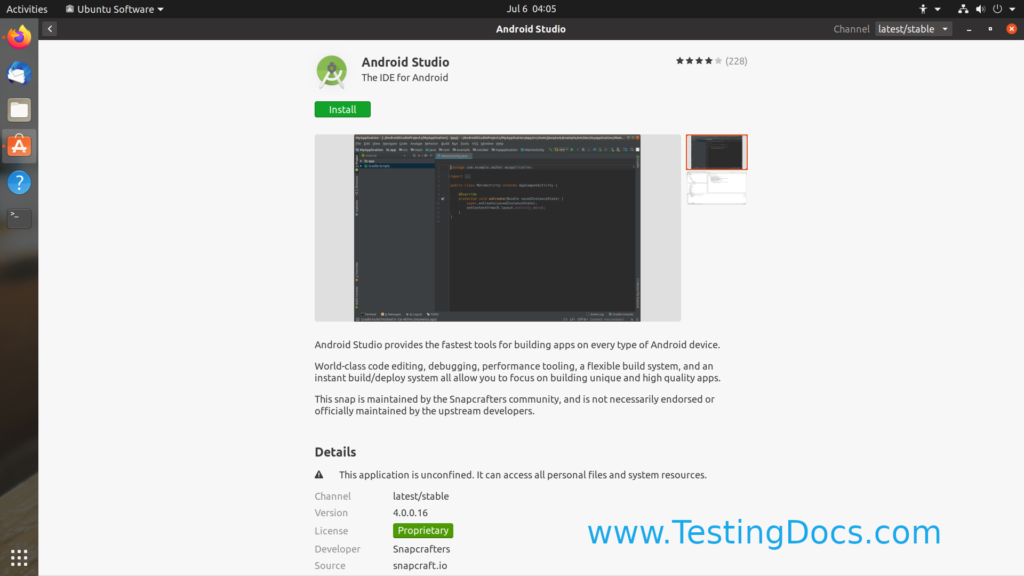This screenshot has width=1024, height=576.
Task: Launch Firefox from the dock
Action: click(18, 40)
